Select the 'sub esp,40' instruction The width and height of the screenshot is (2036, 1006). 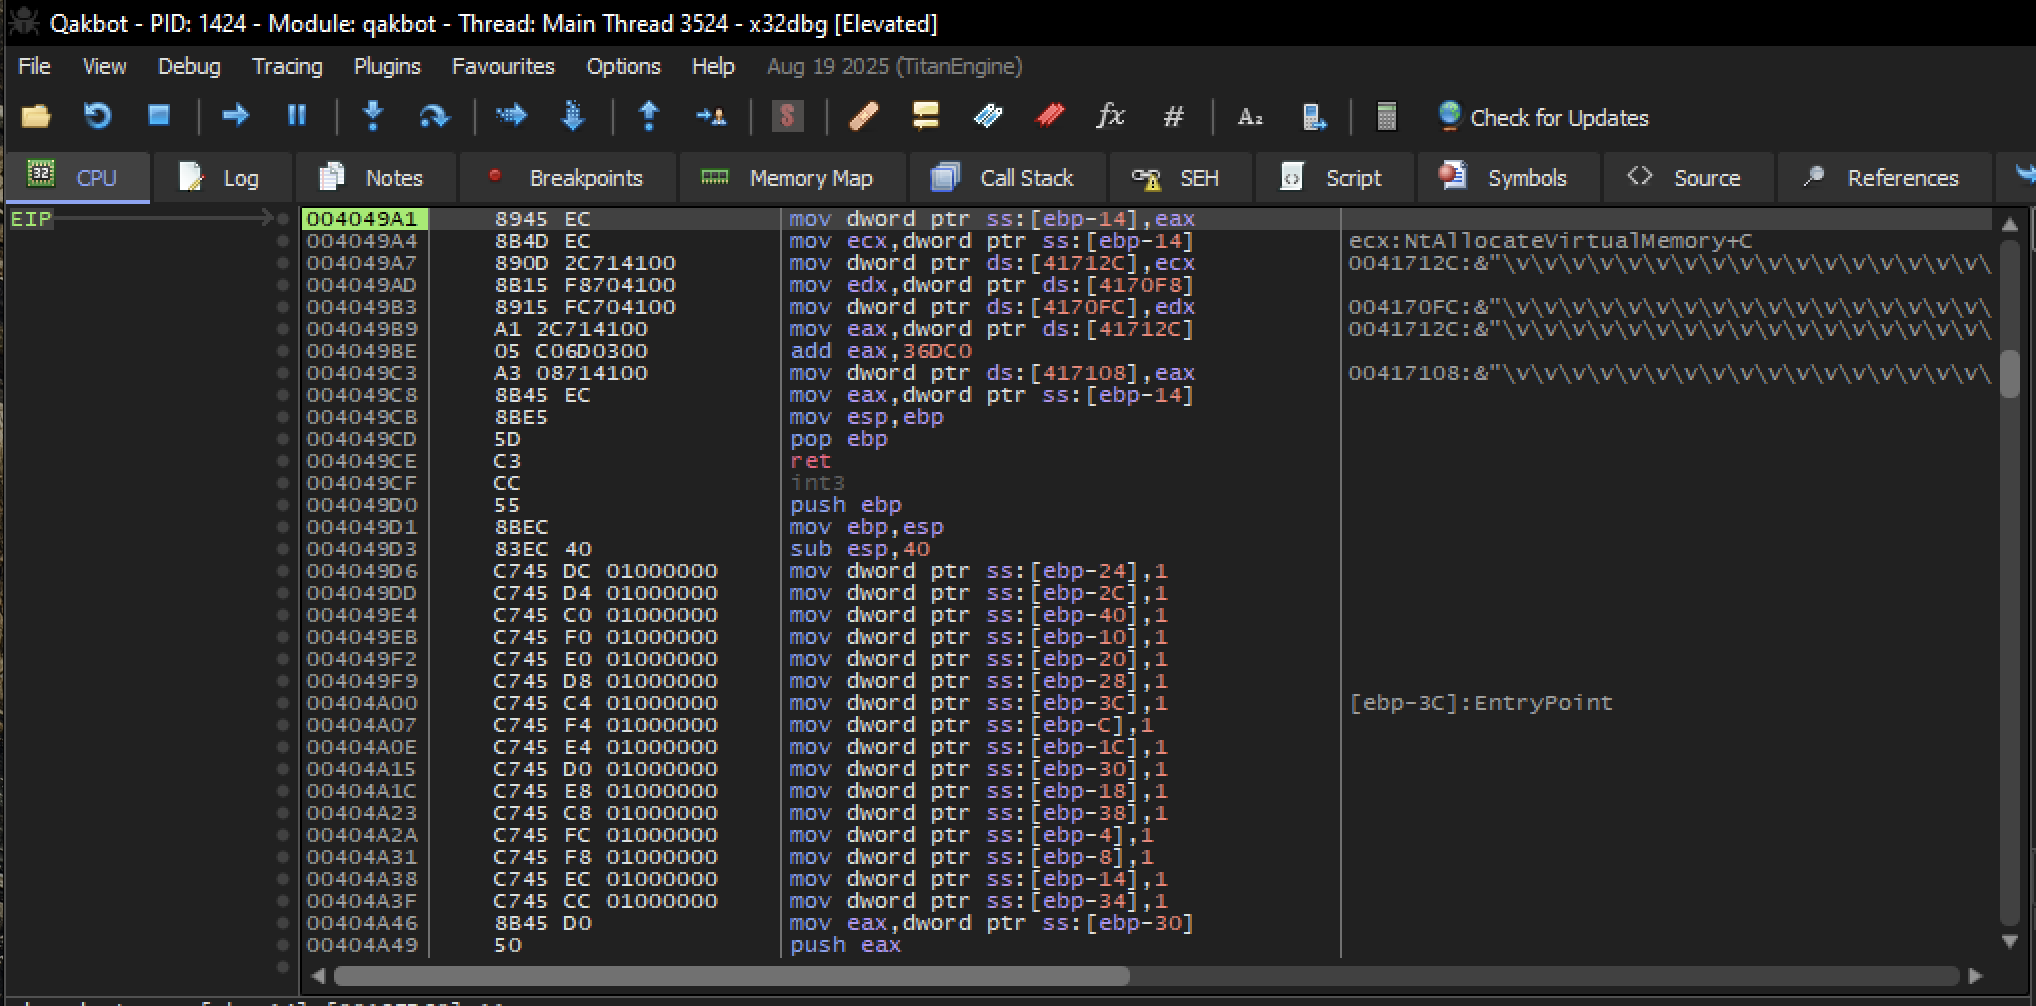click(859, 549)
